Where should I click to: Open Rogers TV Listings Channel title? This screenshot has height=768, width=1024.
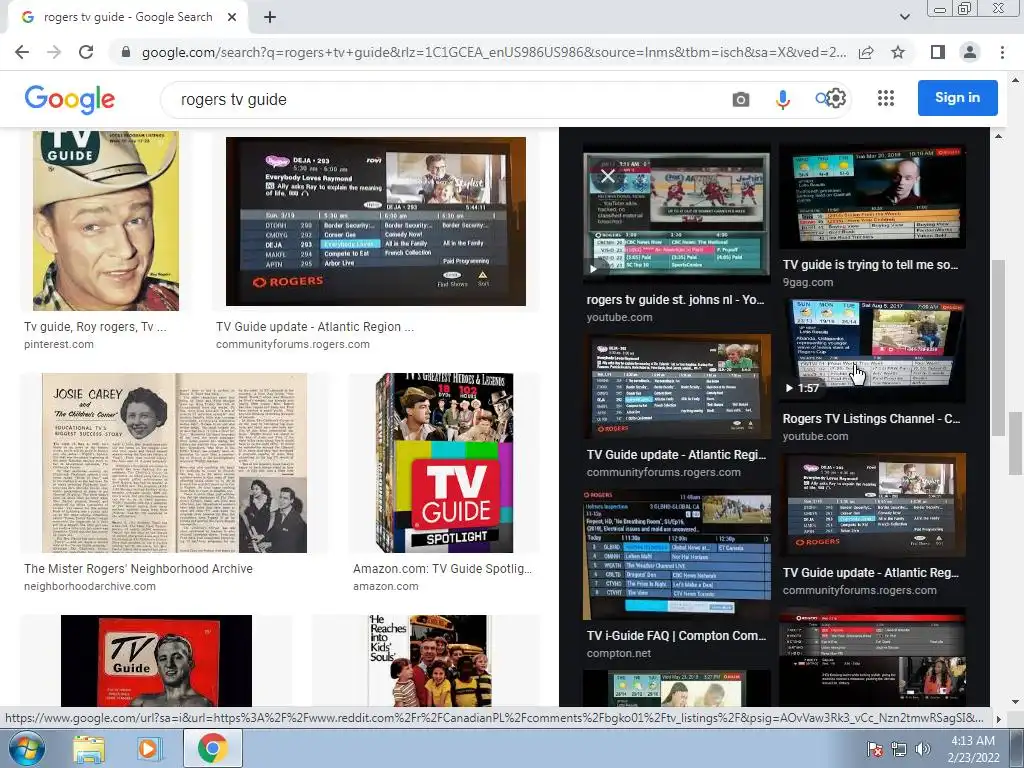coord(871,419)
